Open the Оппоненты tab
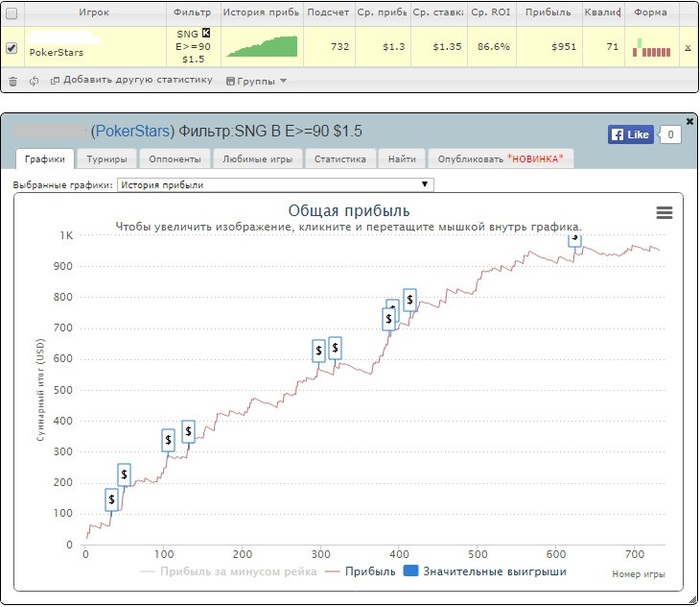Screen dimensions: 700x607 (x=175, y=159)
